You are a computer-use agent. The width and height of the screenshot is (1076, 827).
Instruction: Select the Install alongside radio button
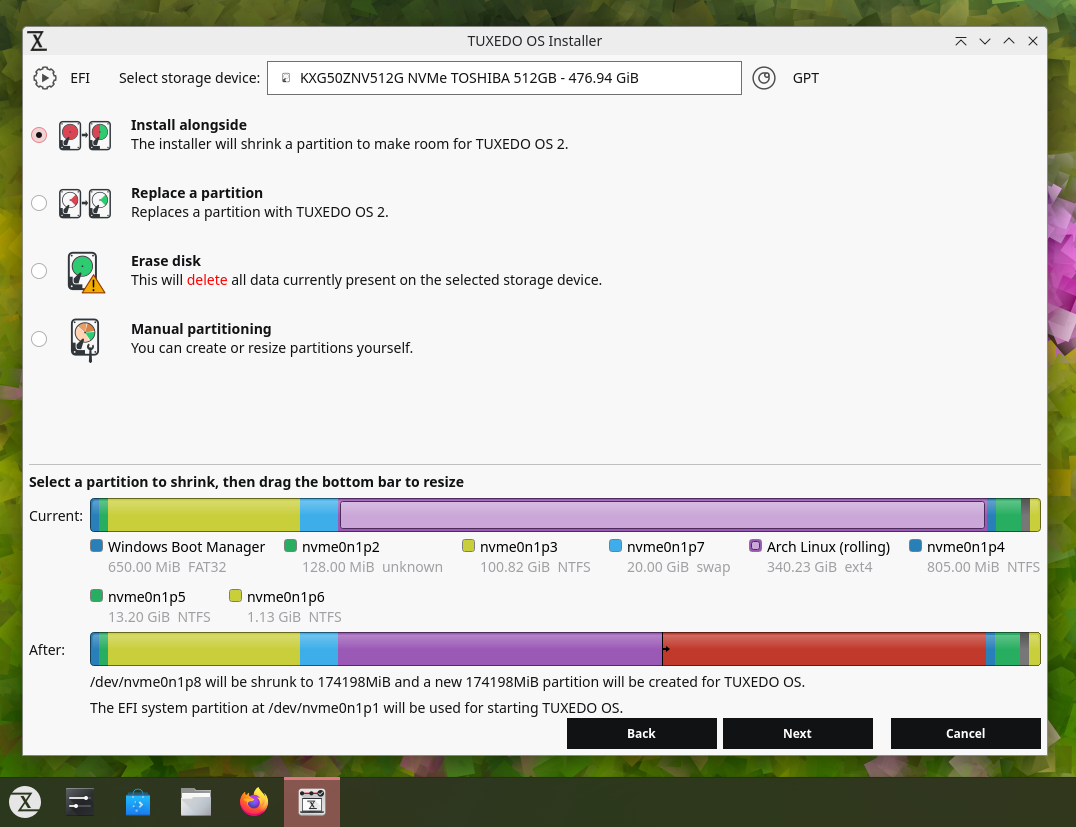tap(39, 135)
